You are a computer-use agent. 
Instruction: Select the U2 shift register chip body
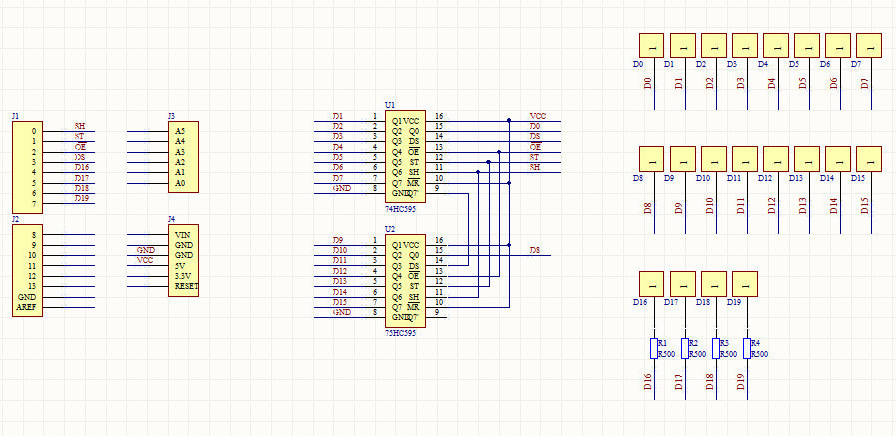click(x=405, y=280)
